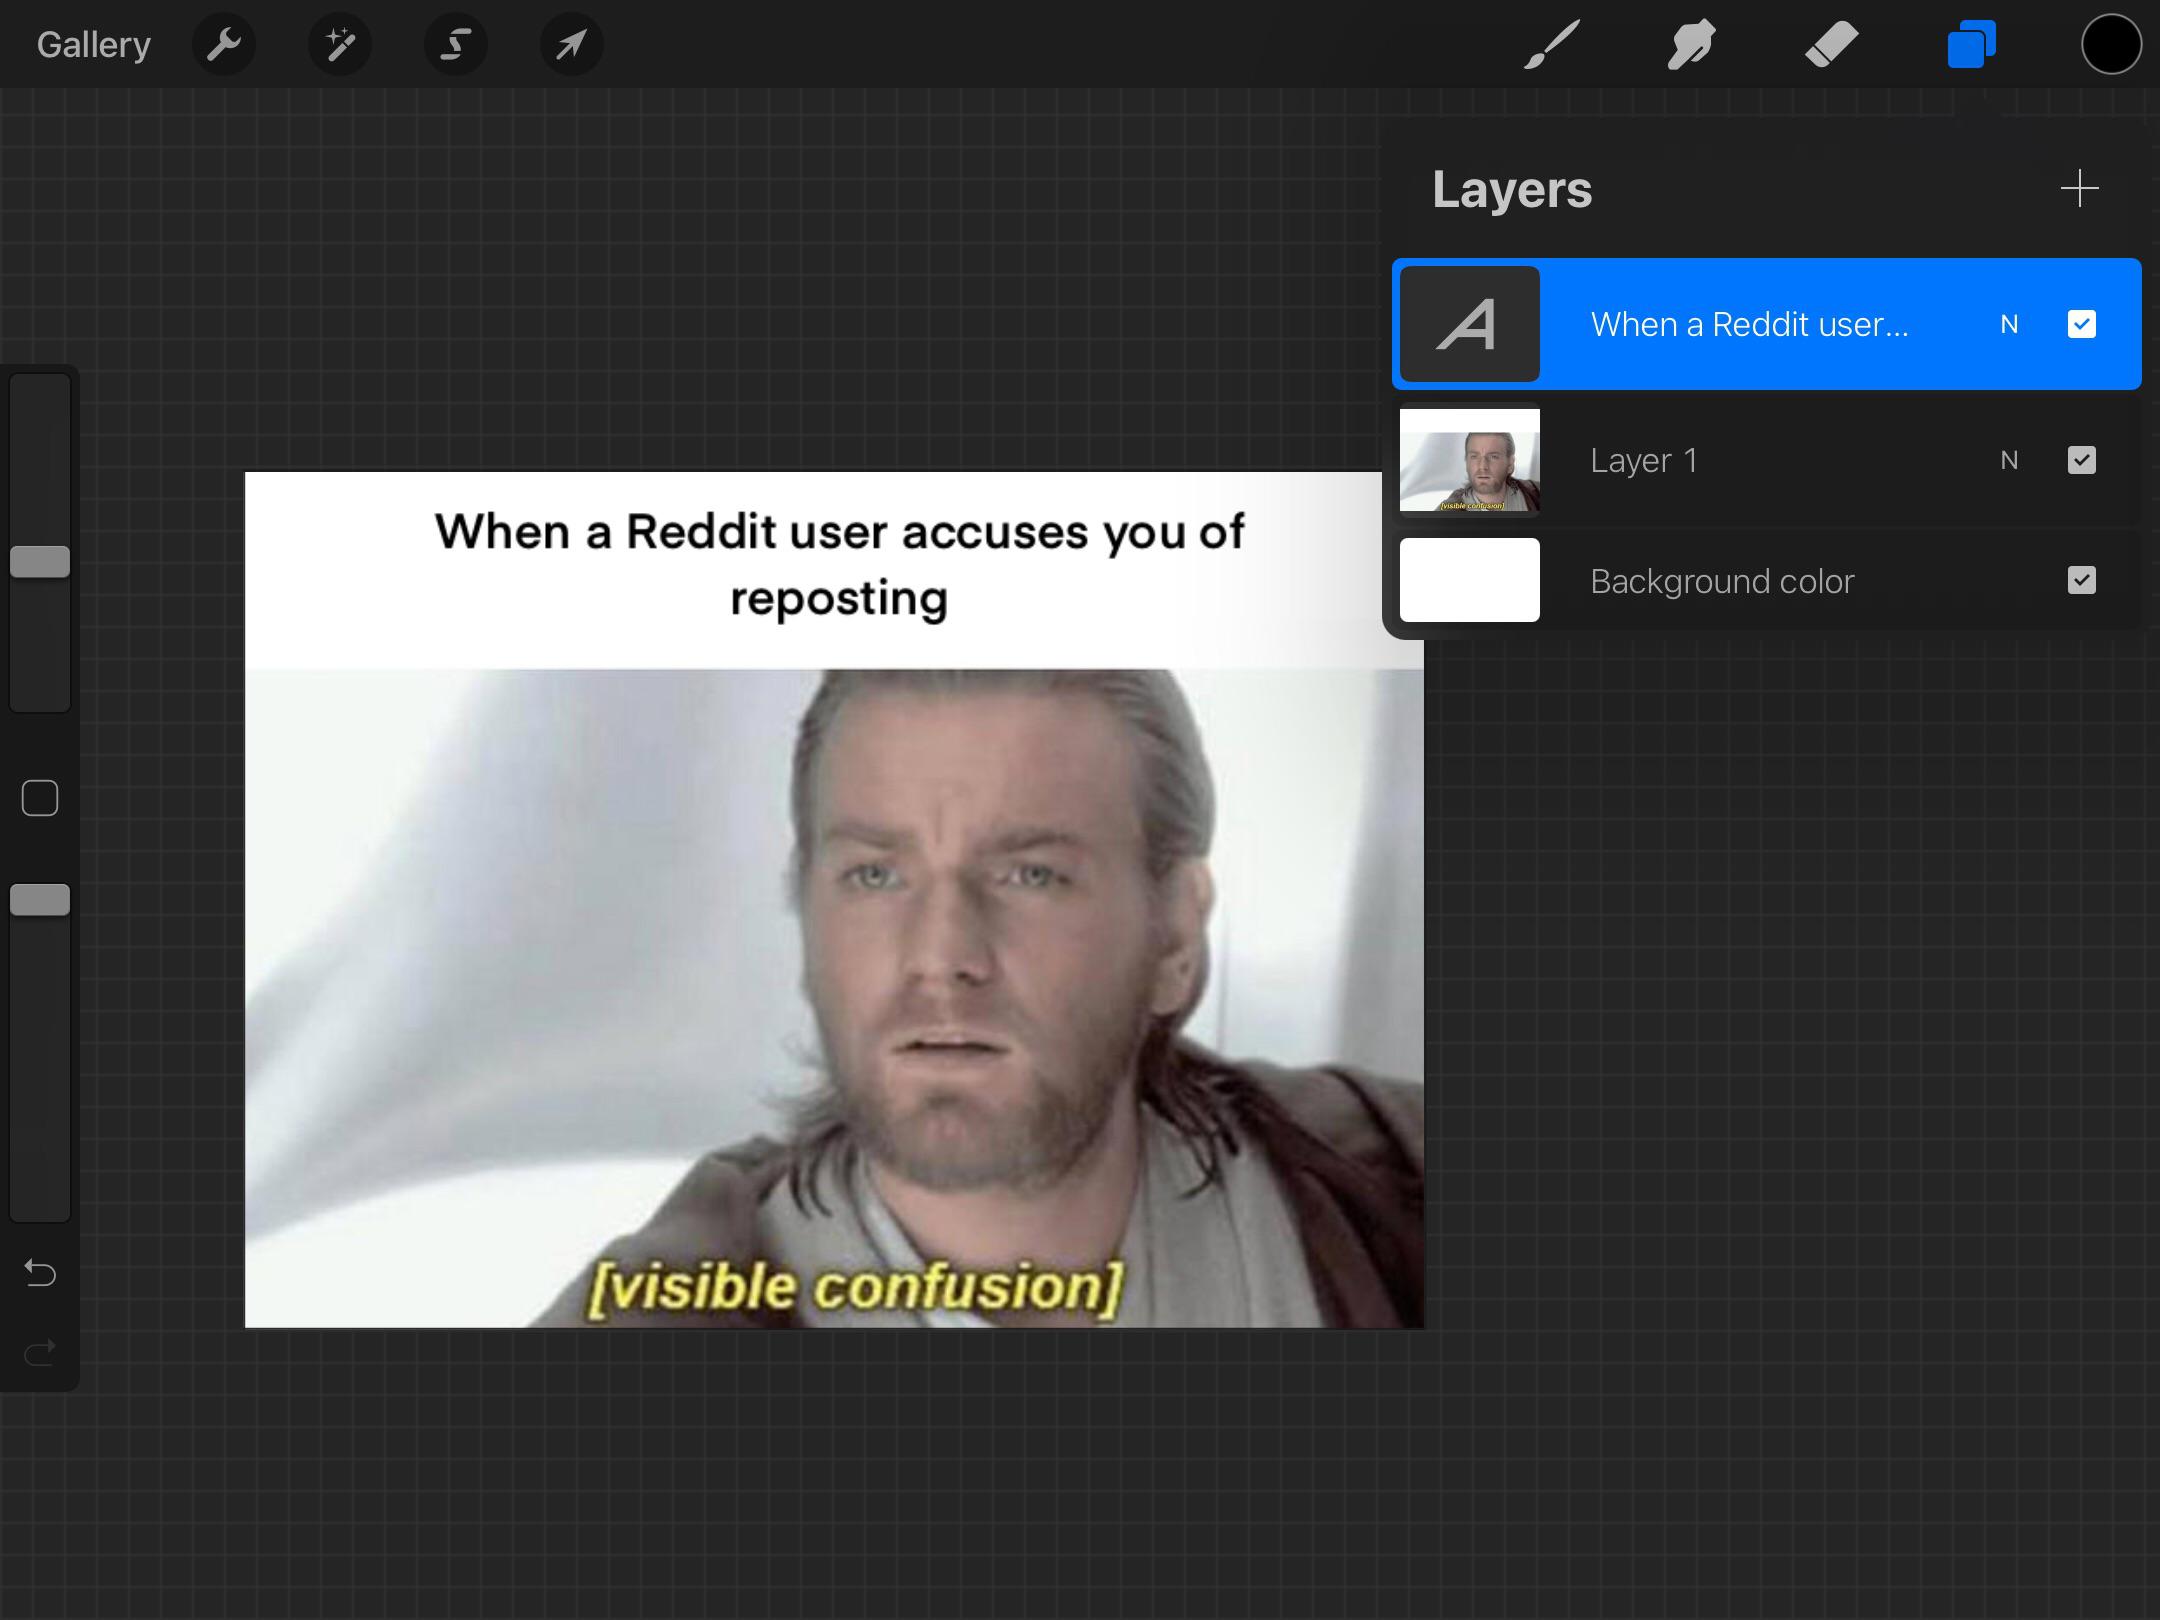Viewport: 2160px width, 1620px height.
Task: Select the Paint brush tool
Action: pyautogui.click(x=1552, y=44)
